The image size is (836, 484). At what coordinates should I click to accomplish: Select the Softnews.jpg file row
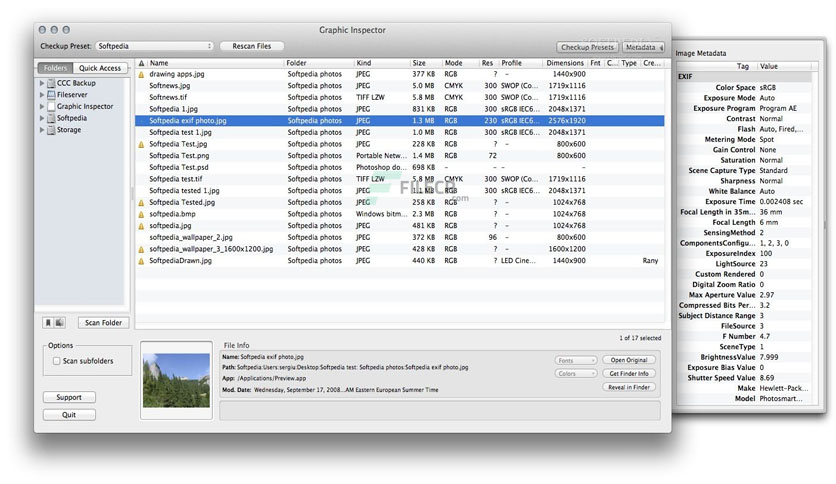pyautogui.click(x=399, y=86)
